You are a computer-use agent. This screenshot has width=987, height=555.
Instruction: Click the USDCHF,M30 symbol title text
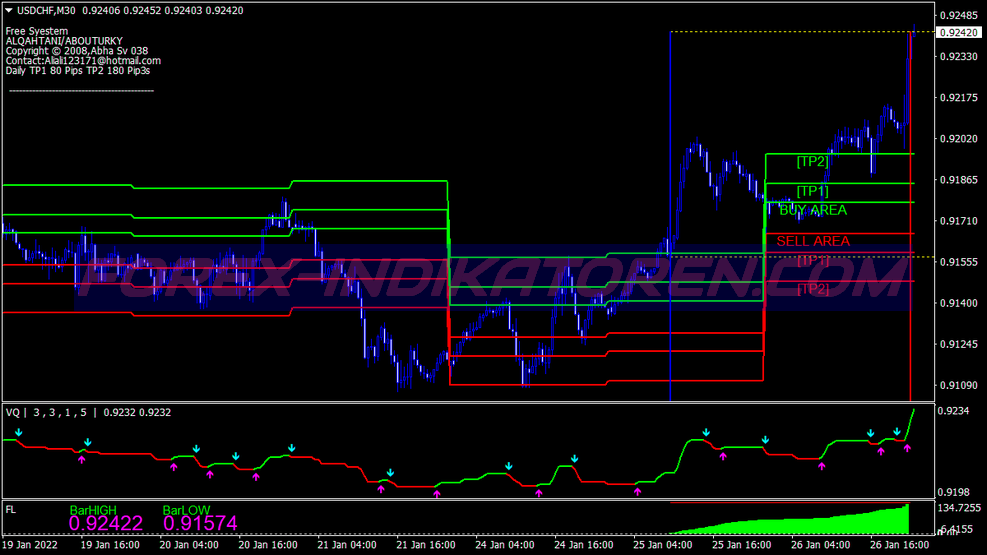(46, 10)
